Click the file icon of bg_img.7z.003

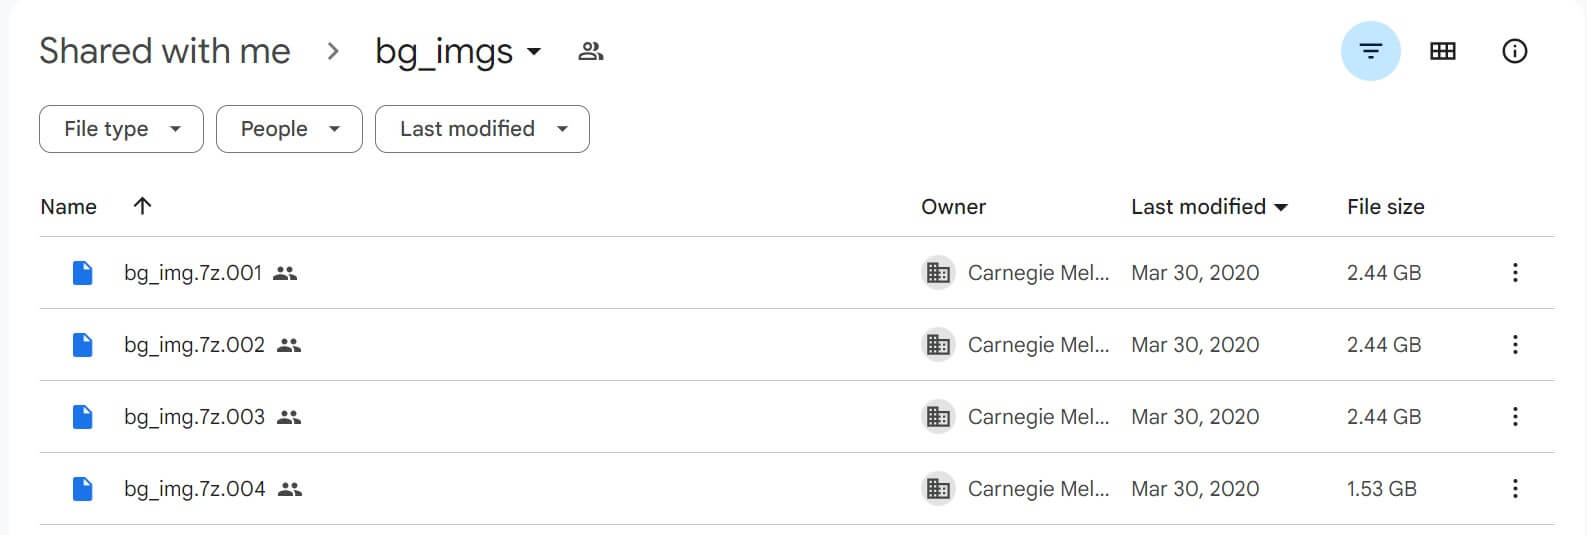pos(83,416)
